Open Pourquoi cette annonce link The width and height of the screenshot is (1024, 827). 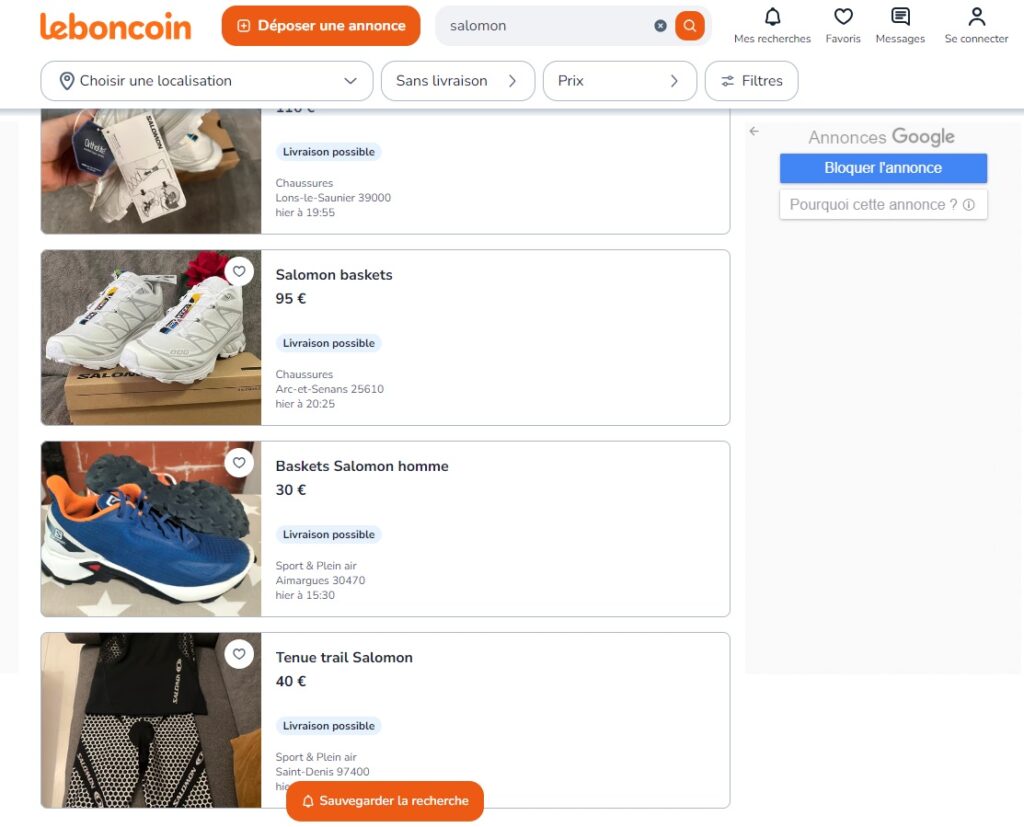pos(883,204)
